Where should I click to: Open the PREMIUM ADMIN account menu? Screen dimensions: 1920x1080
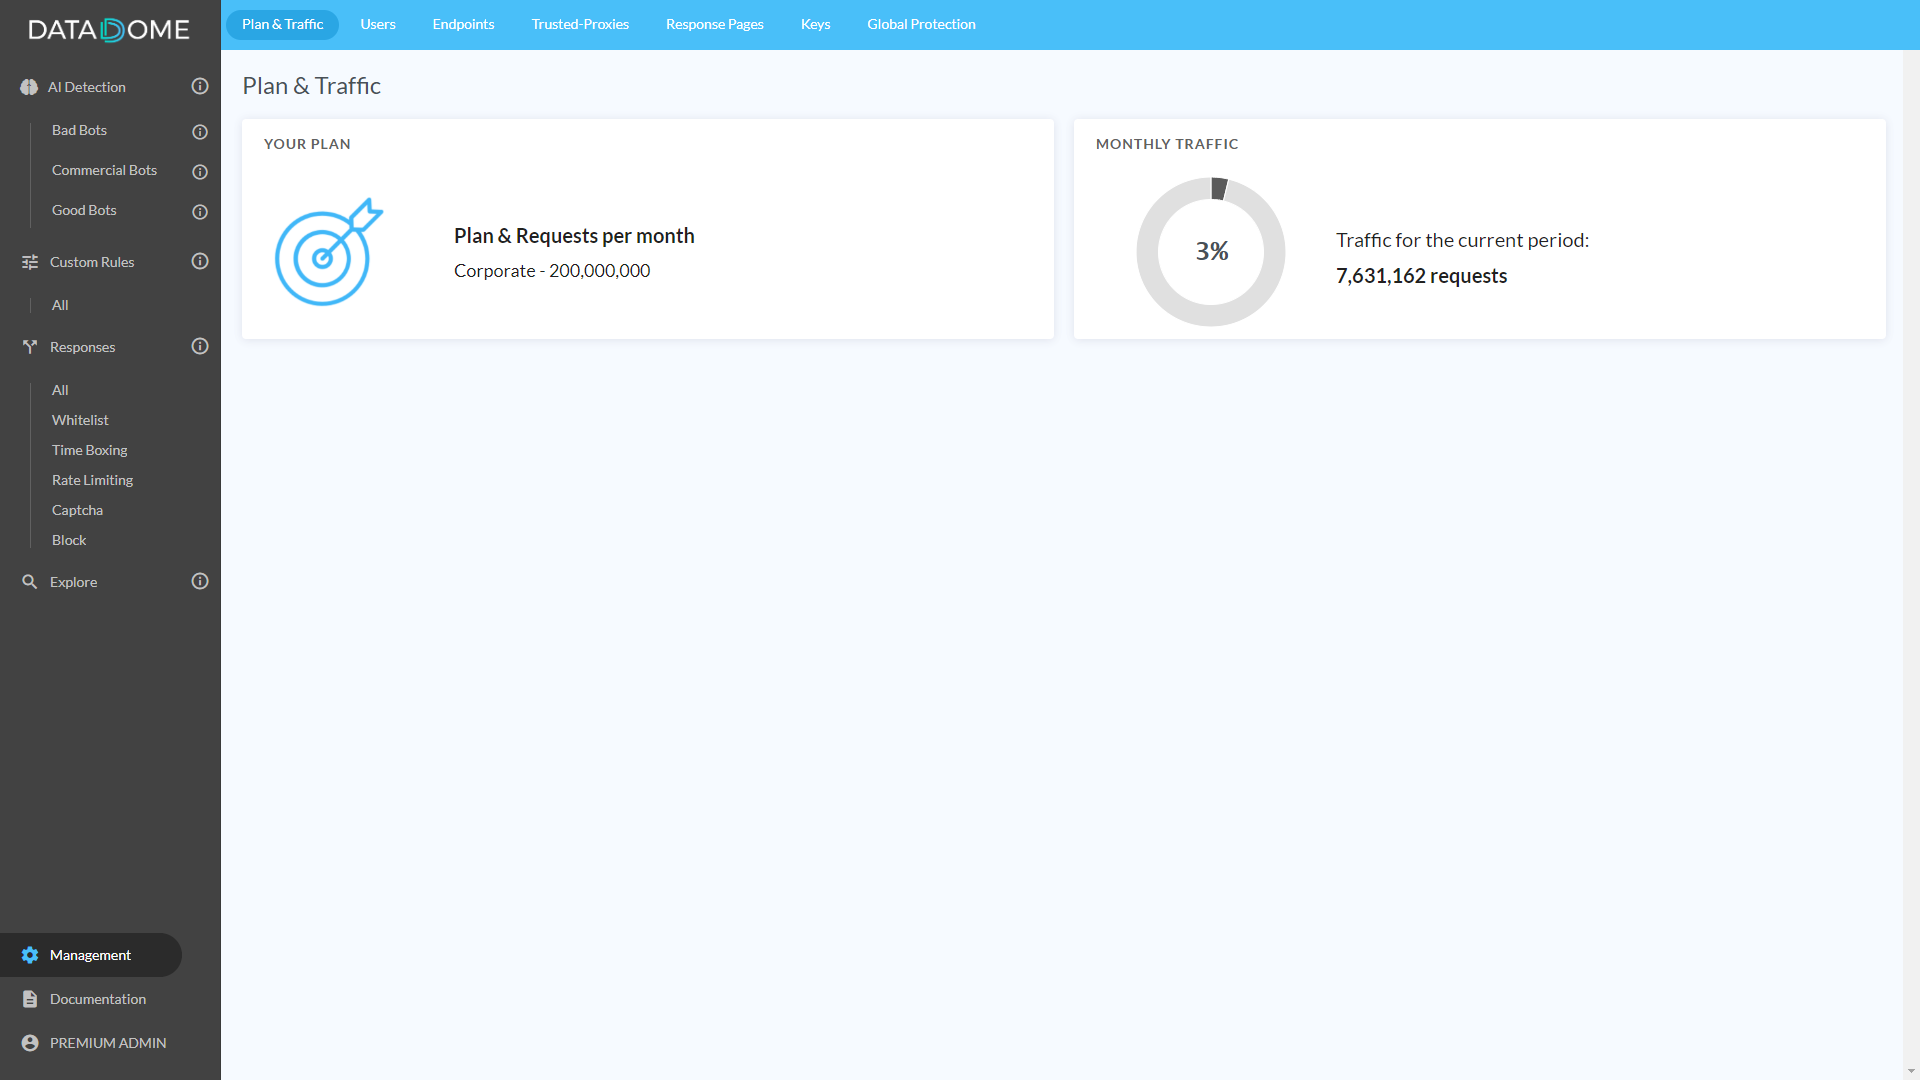[108, 1043]
